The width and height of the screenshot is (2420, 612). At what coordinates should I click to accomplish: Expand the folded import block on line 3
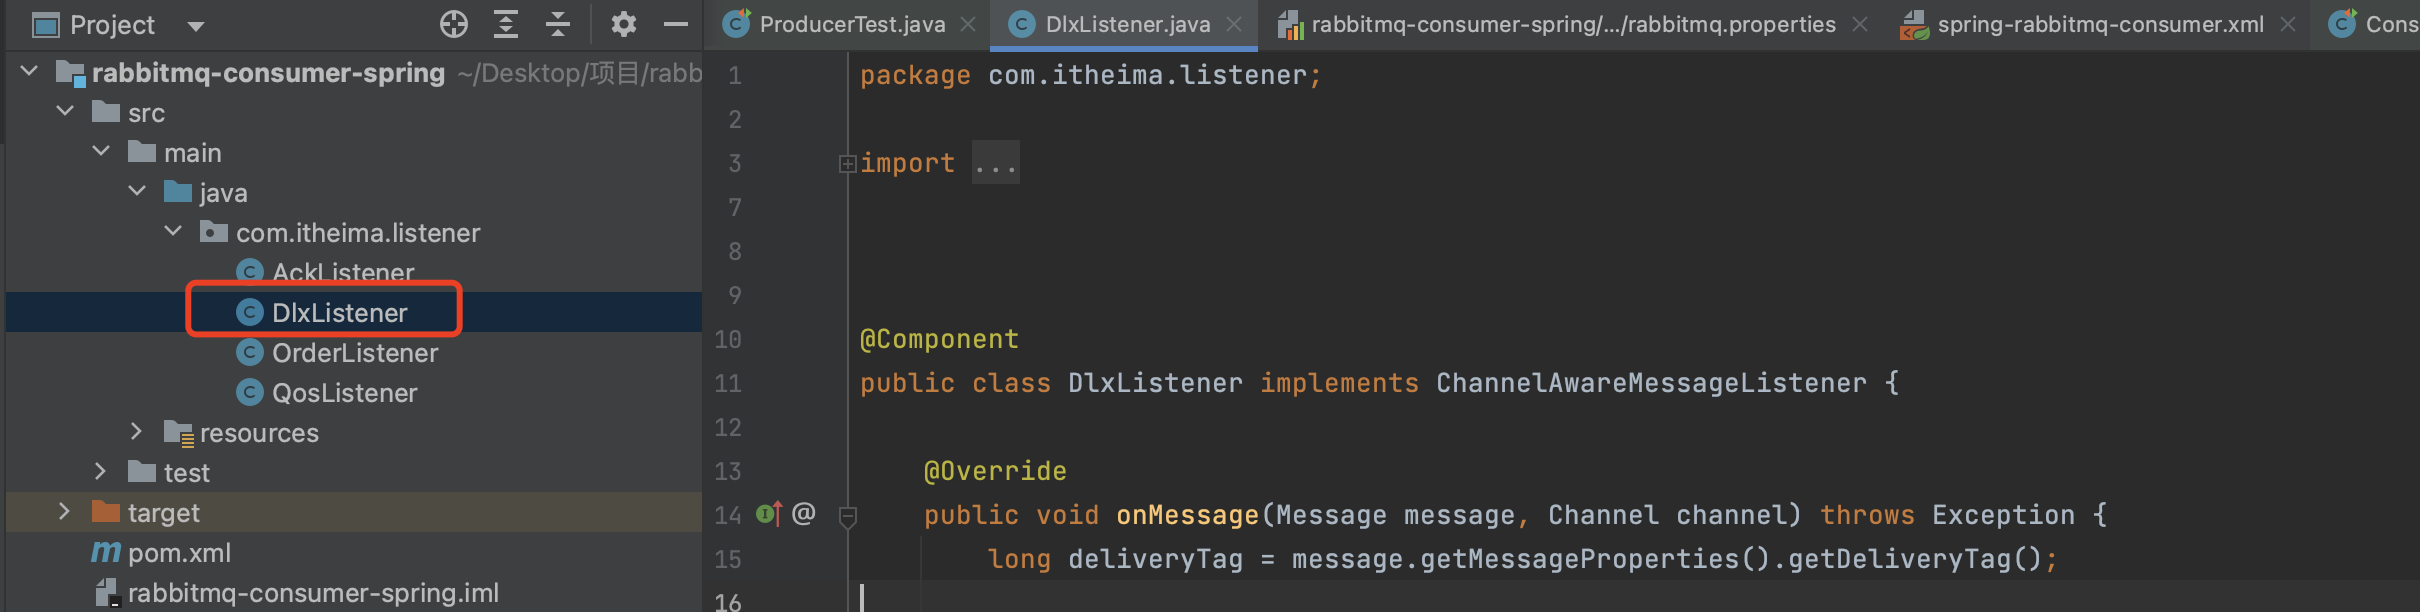click(847, 164)
